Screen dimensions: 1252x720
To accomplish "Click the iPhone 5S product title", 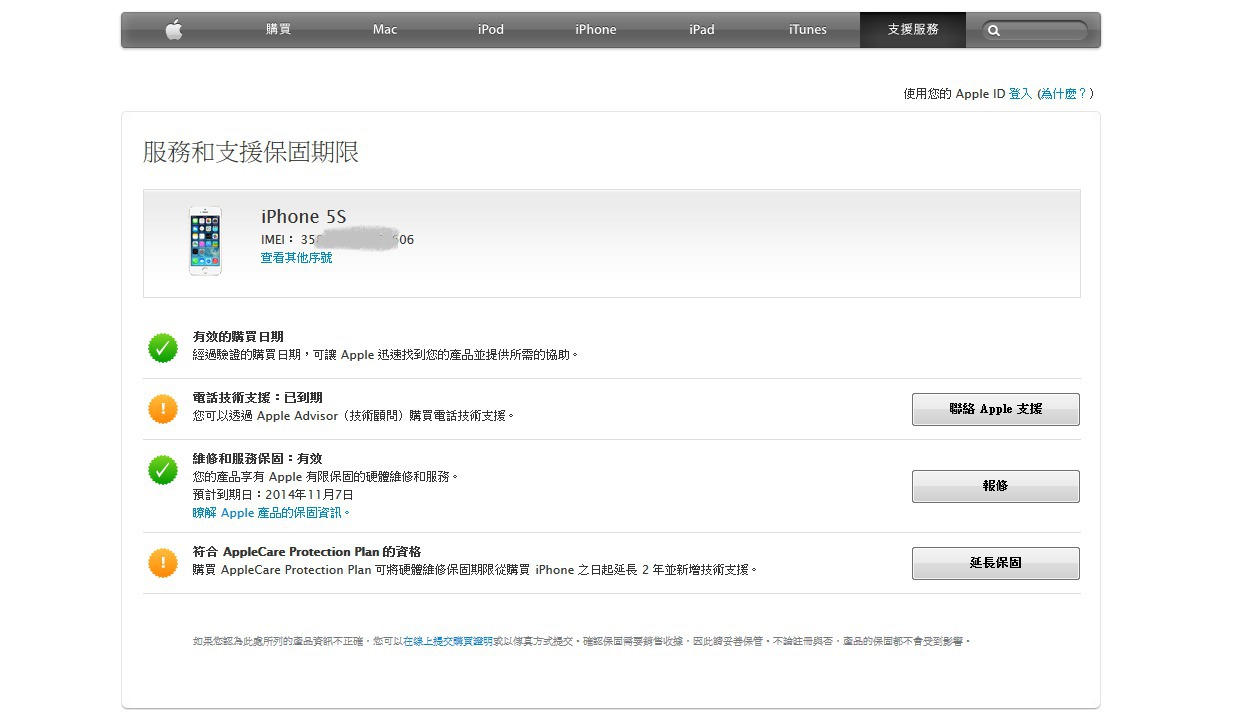I will (304, 216).
